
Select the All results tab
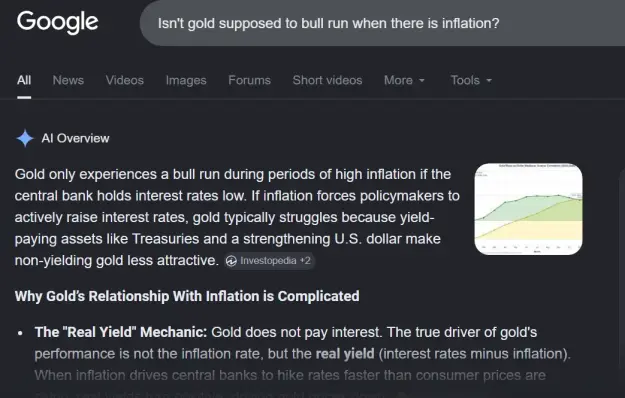click(24, 80)
